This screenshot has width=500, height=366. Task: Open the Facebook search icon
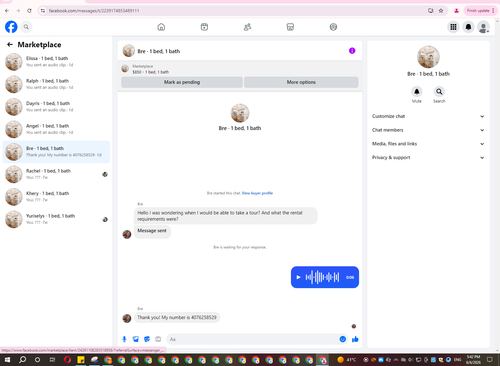[x=26, y=27]
